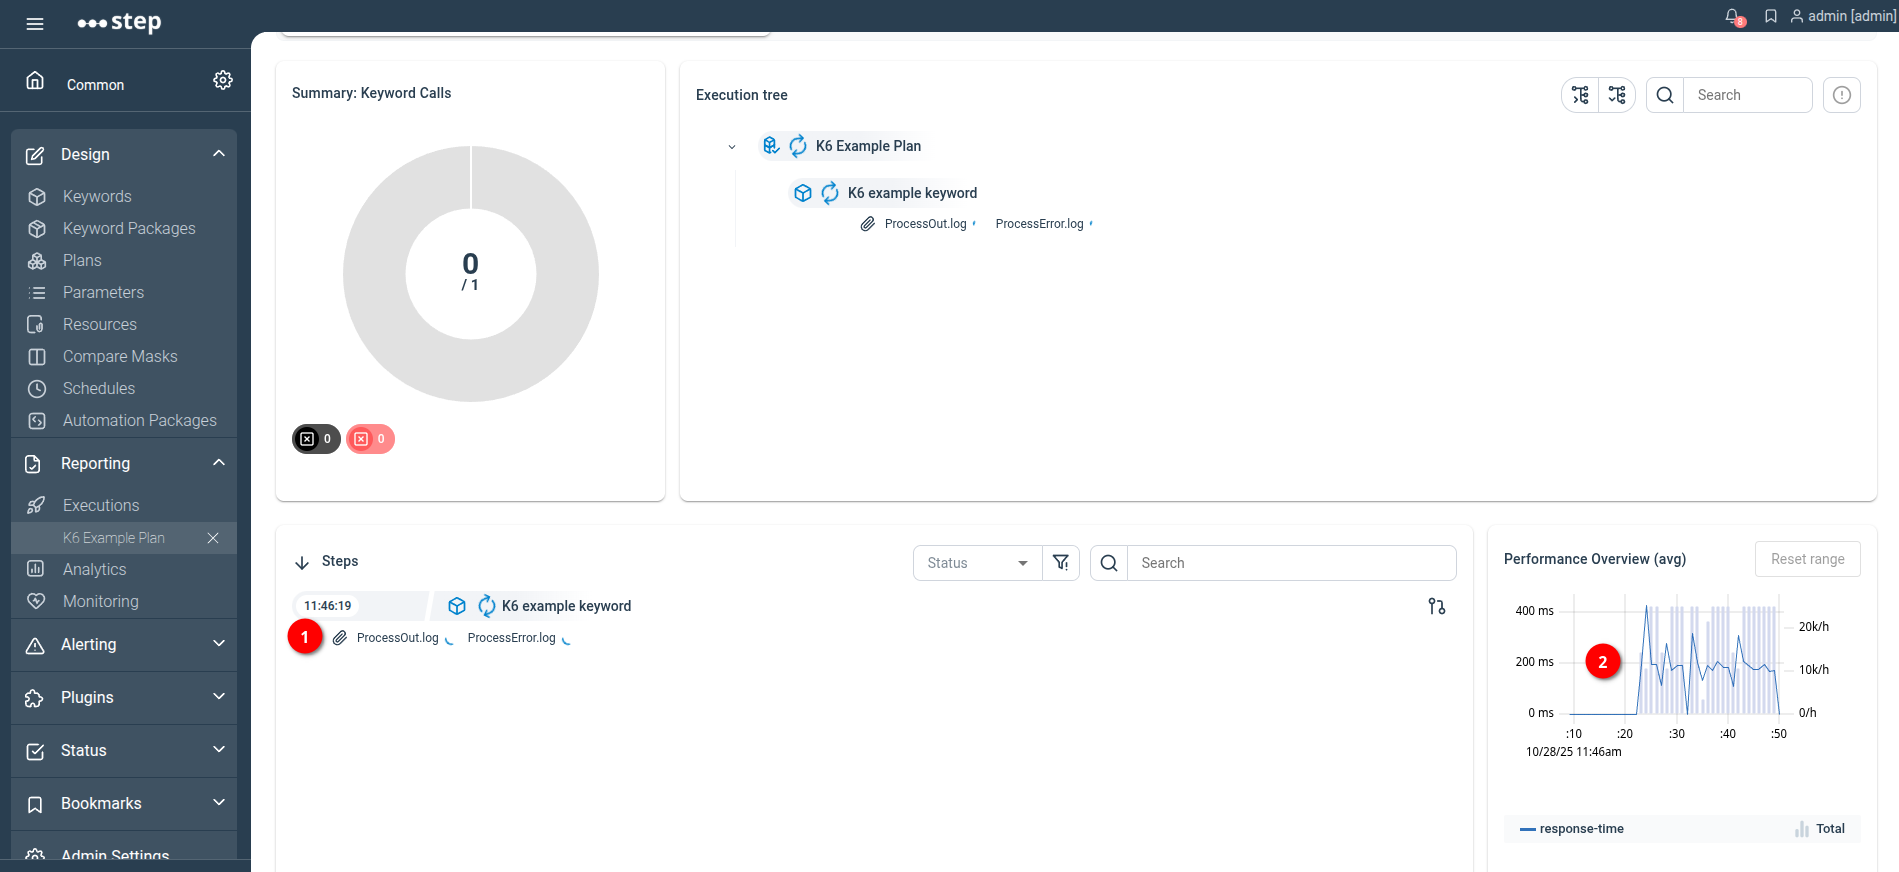The width and height of the screenshot is (1899, 872).
Task: Click the Plans icon in sidebar
Action: pos(37,261)
